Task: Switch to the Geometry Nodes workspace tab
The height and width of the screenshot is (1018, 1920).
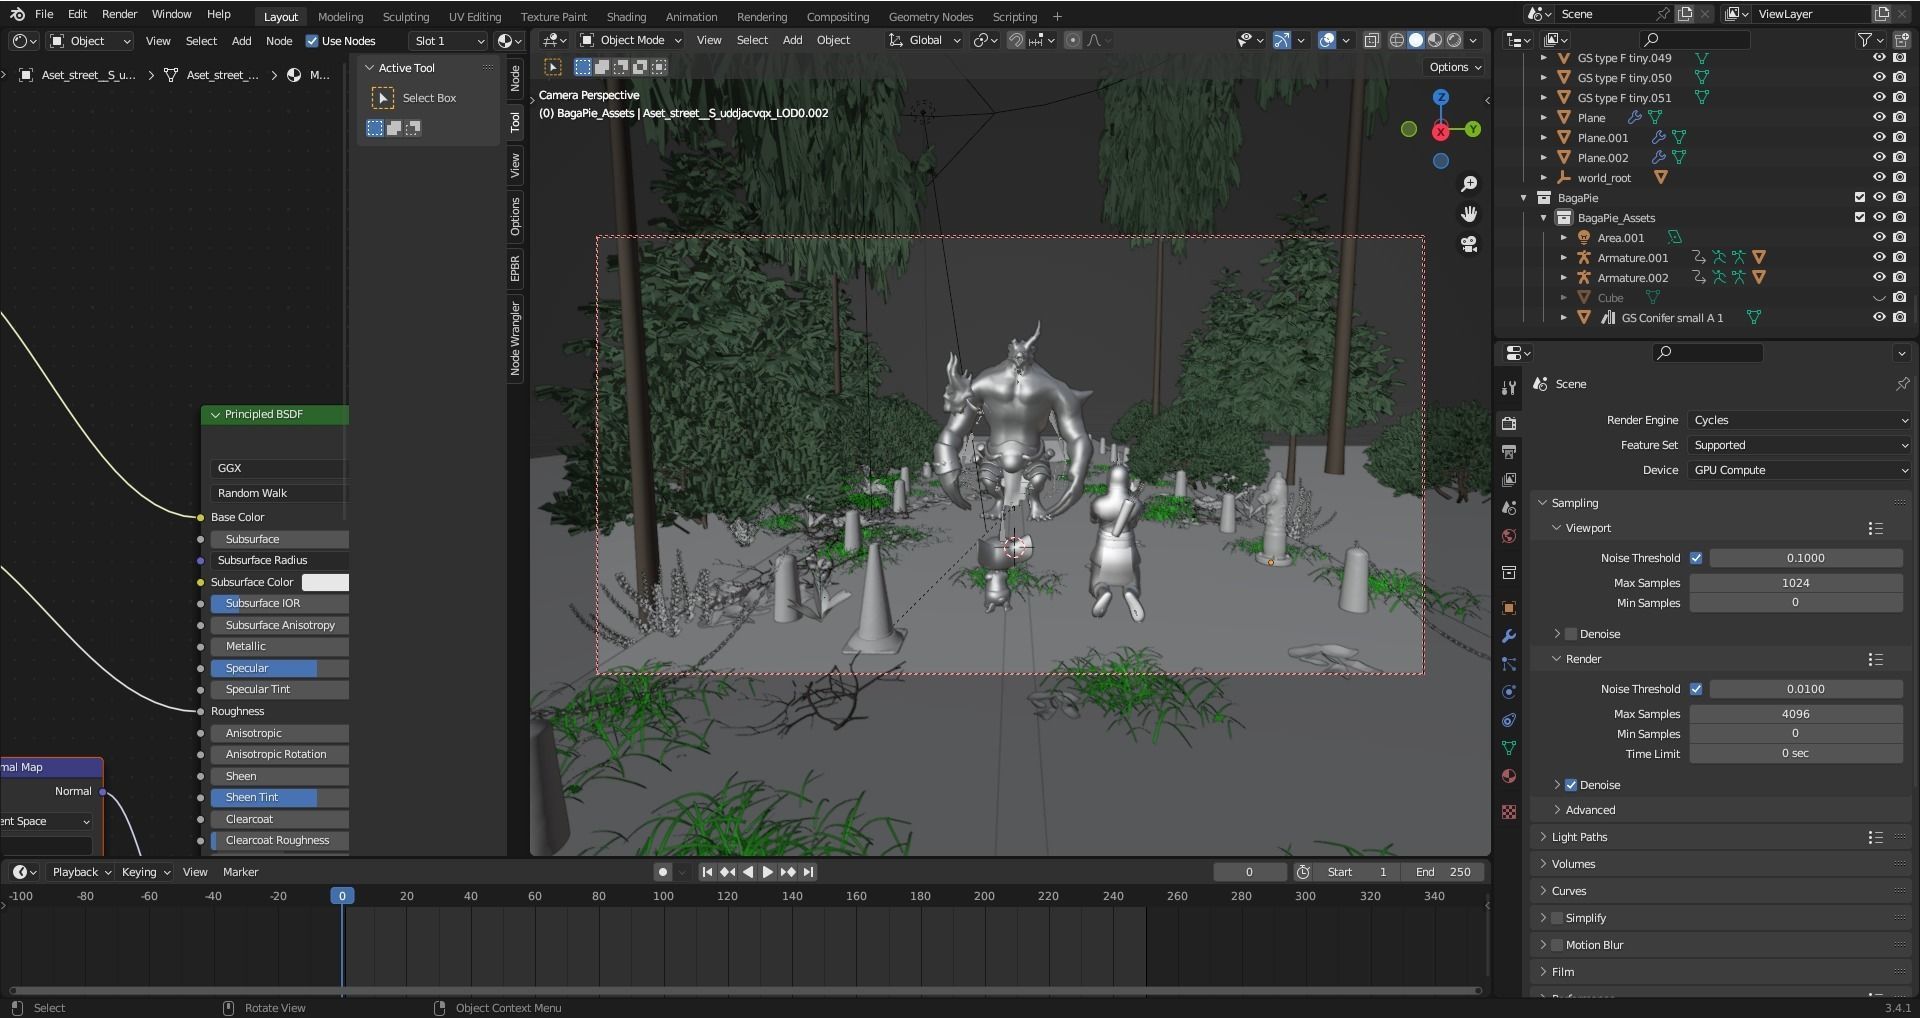Action: [x=930, y=16]
